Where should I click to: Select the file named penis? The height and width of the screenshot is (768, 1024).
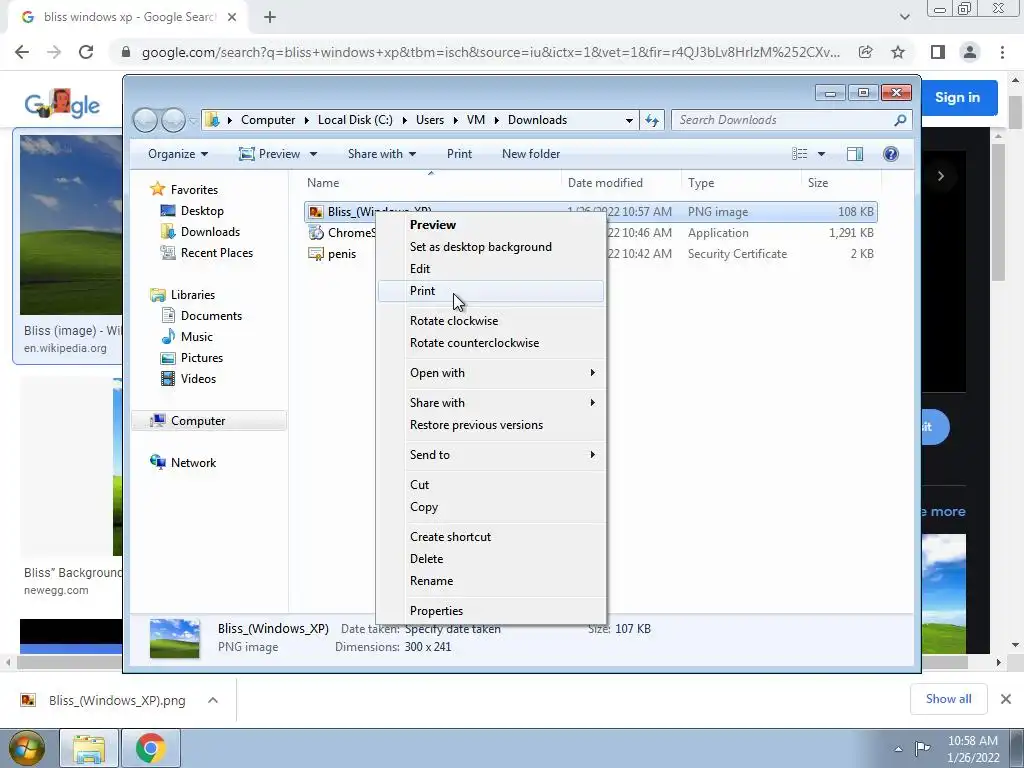pyautogui.click(x=342, y=254)
